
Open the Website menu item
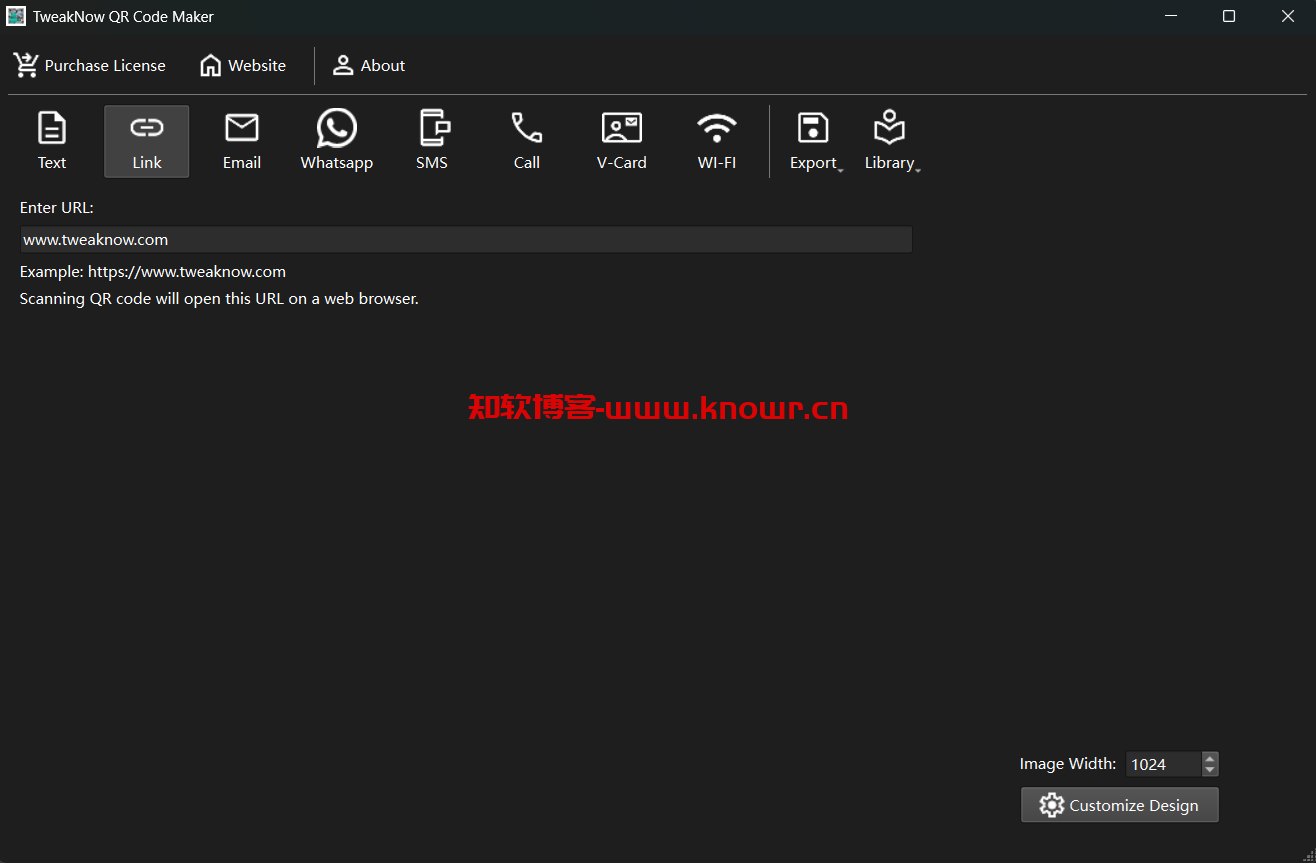(x=243, y=66)
